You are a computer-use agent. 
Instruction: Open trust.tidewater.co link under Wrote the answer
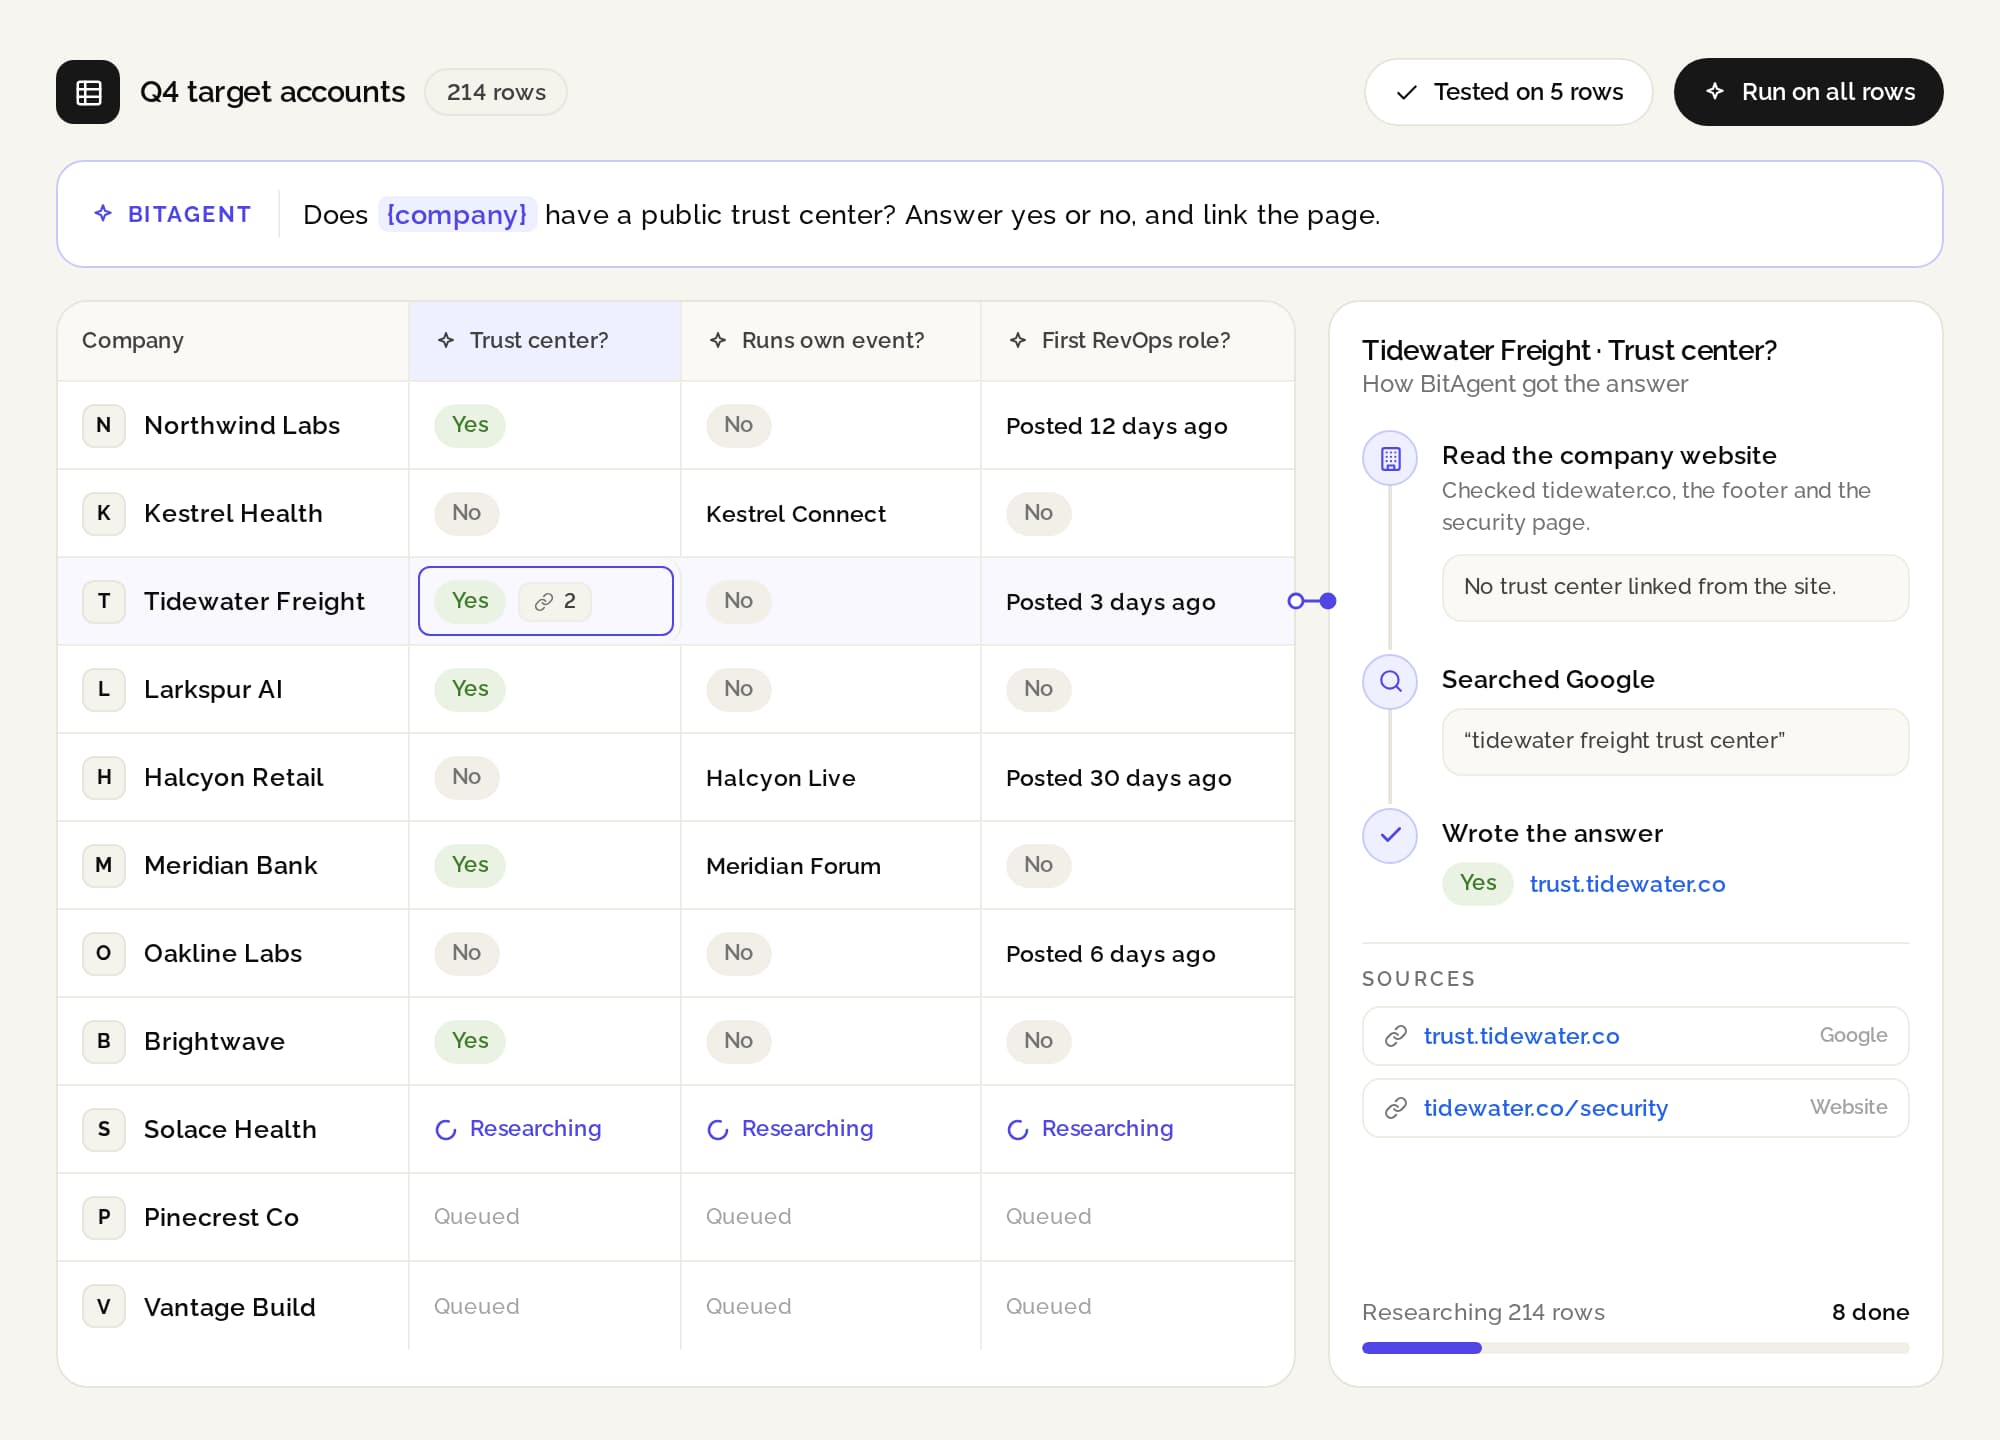(x=1627, y=884)
